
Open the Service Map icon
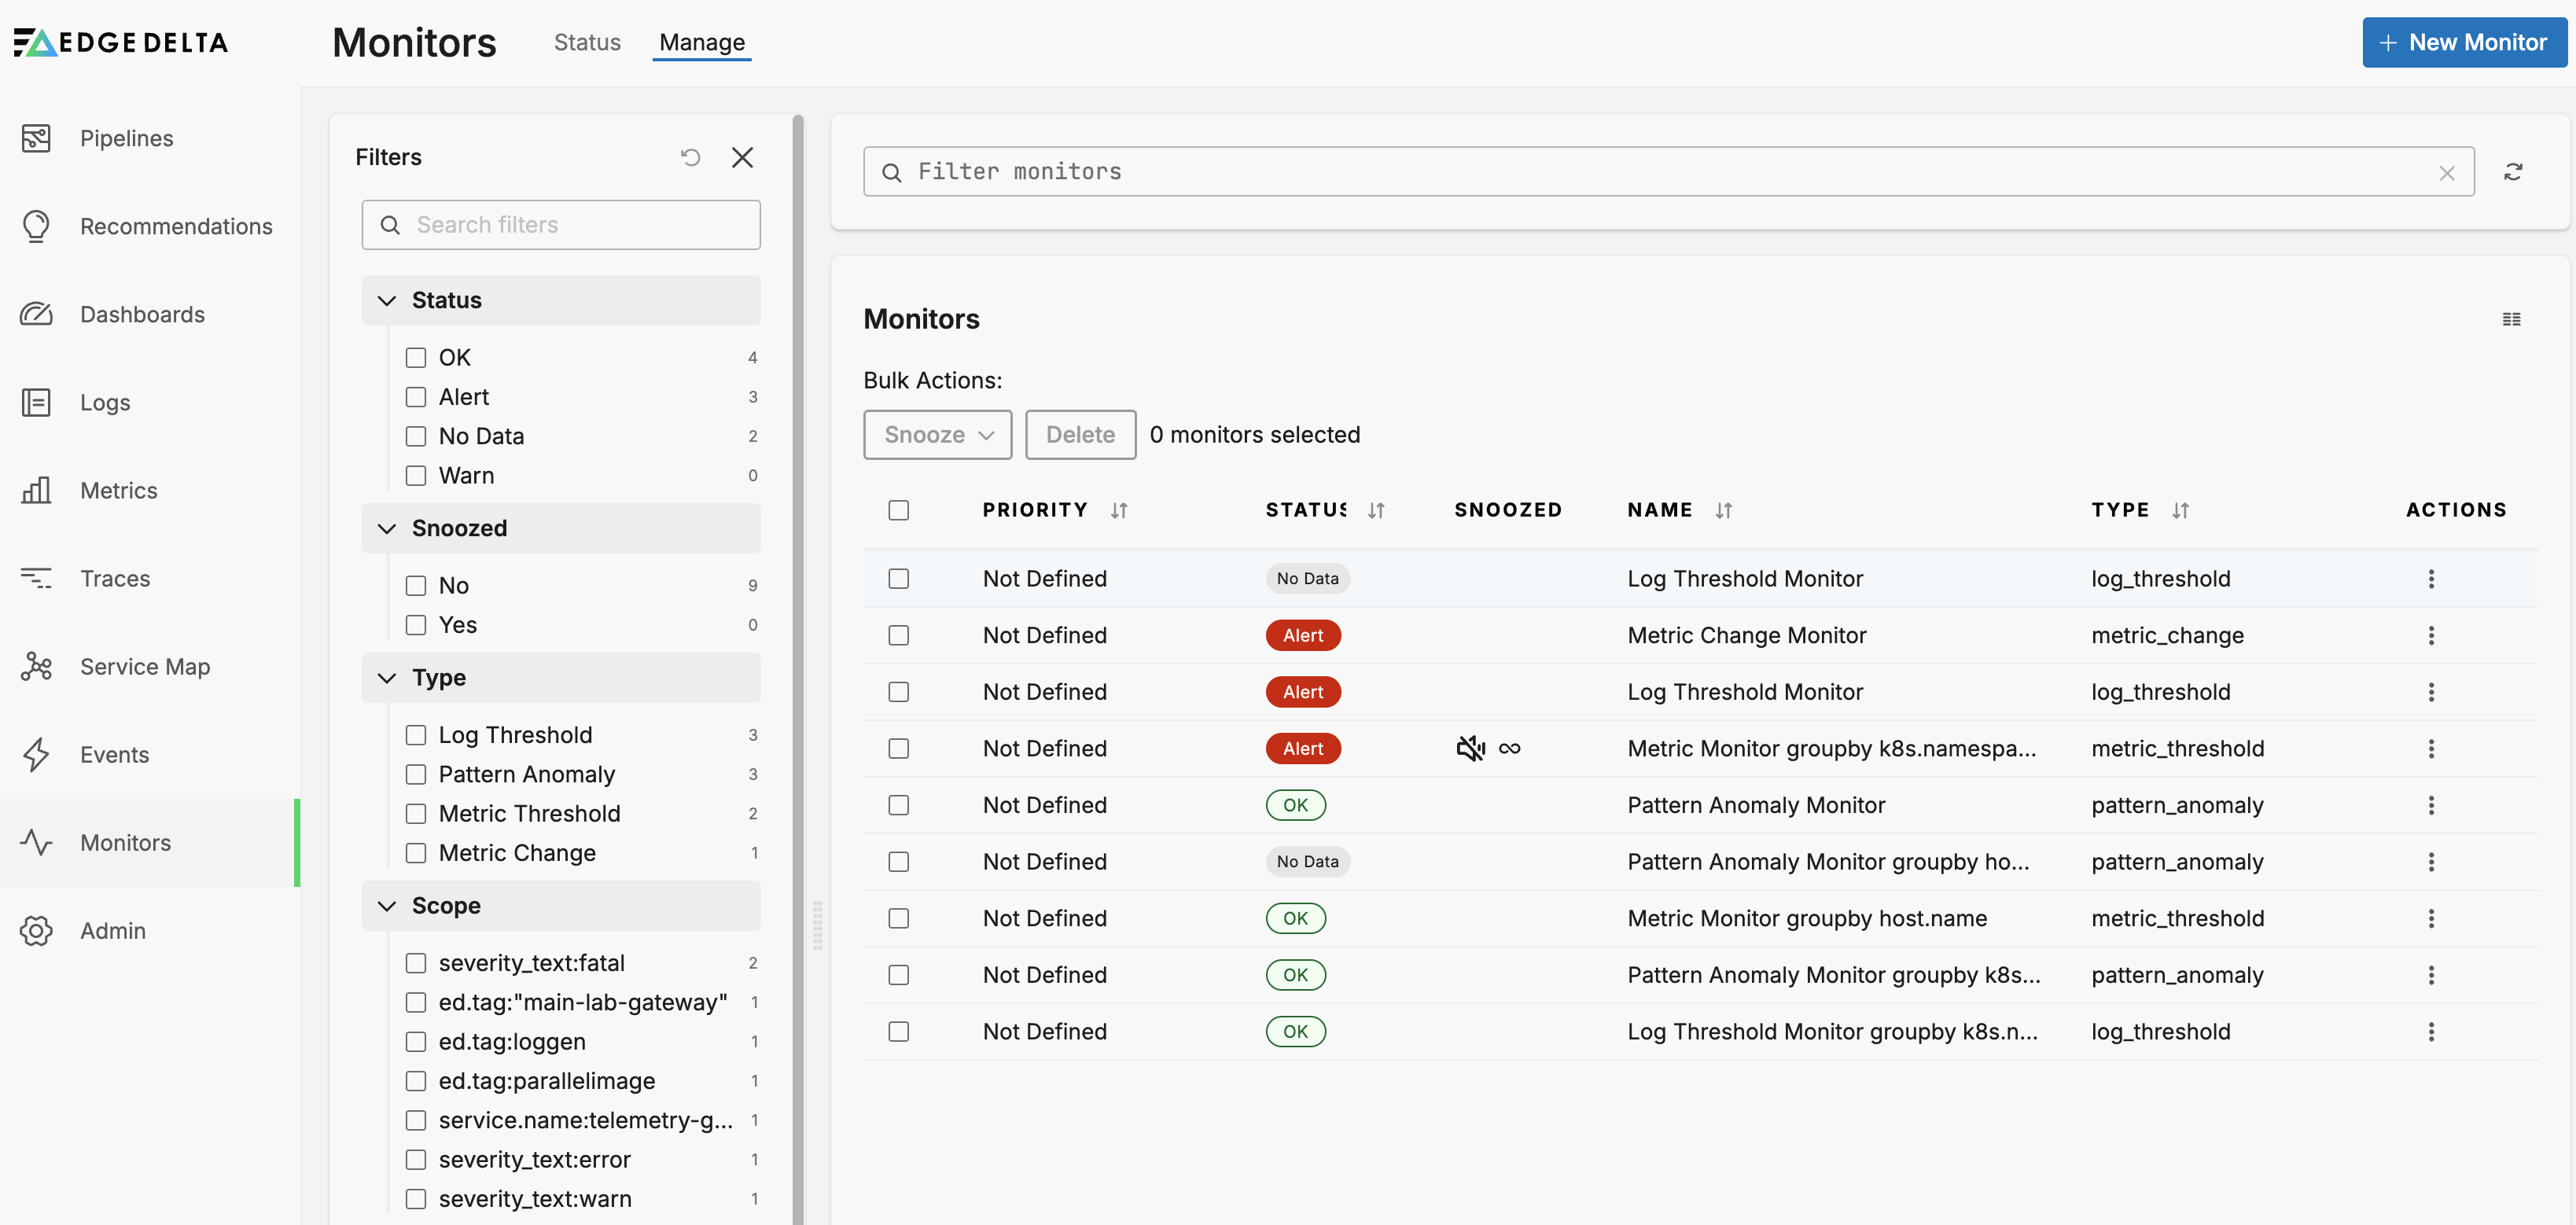point(36,666)
